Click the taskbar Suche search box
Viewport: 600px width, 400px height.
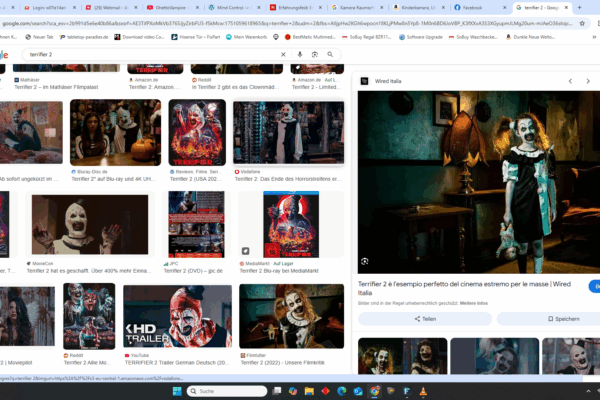tap(227, 391)
